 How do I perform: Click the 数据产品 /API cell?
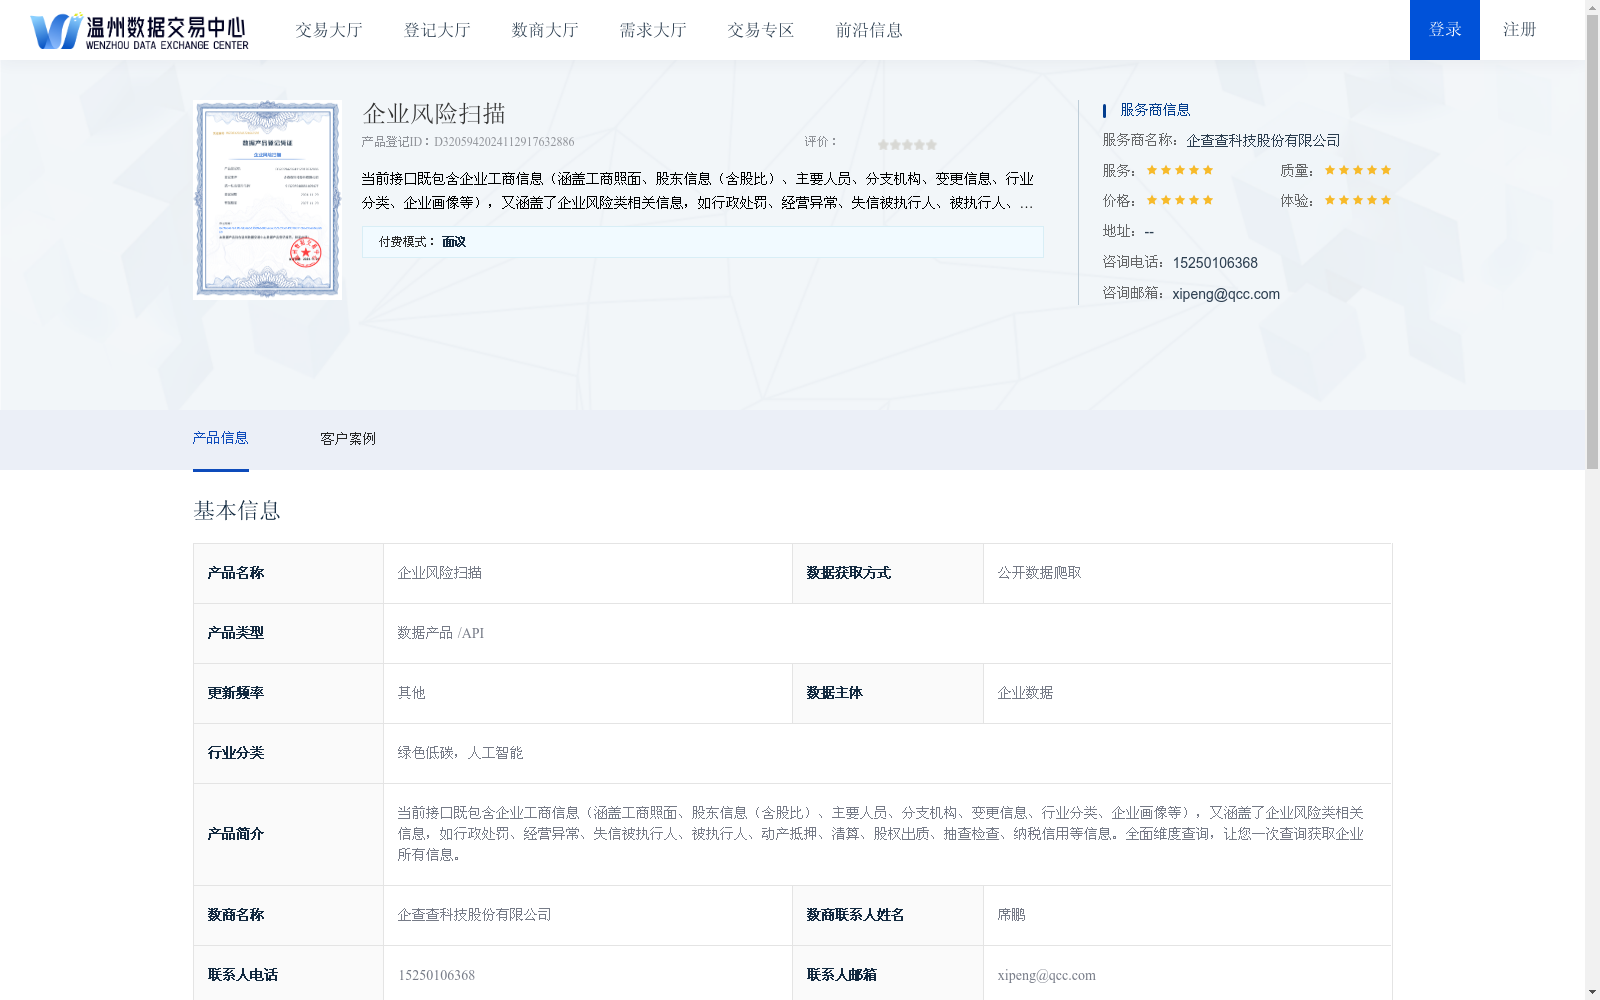pyautogui.click(x=887, y=634)
